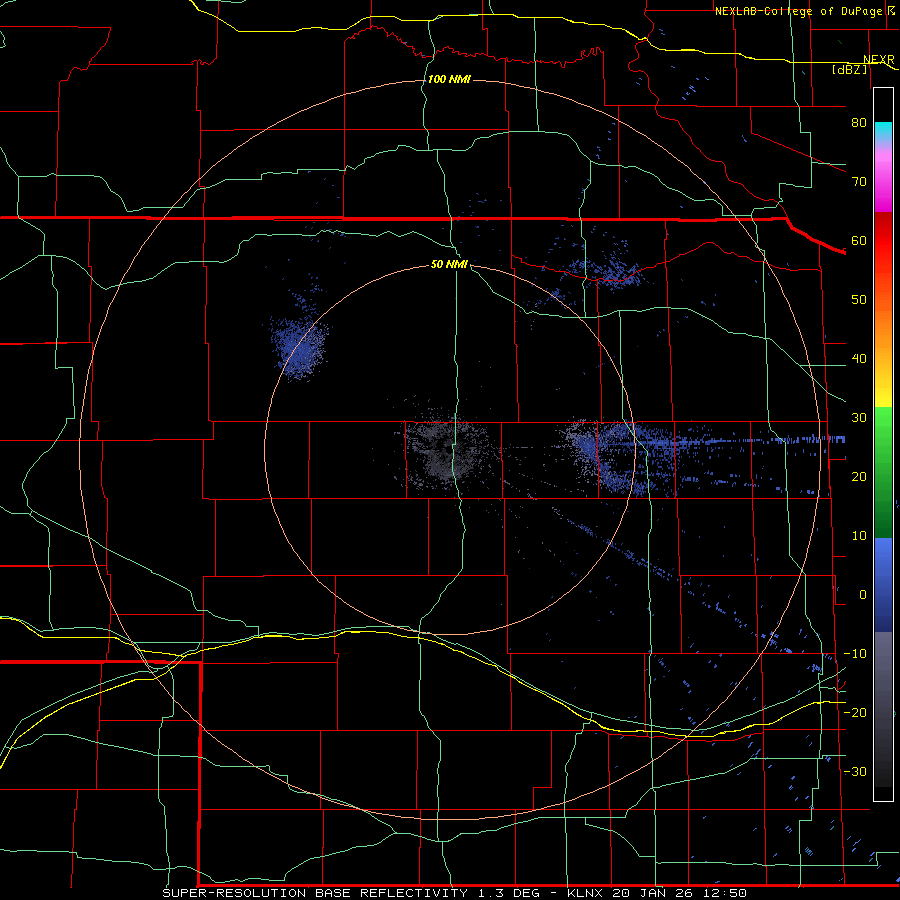This screenshot has height=900, width=900.
Task: Select the -20 value on the dBZ scale
Action: 855,712
